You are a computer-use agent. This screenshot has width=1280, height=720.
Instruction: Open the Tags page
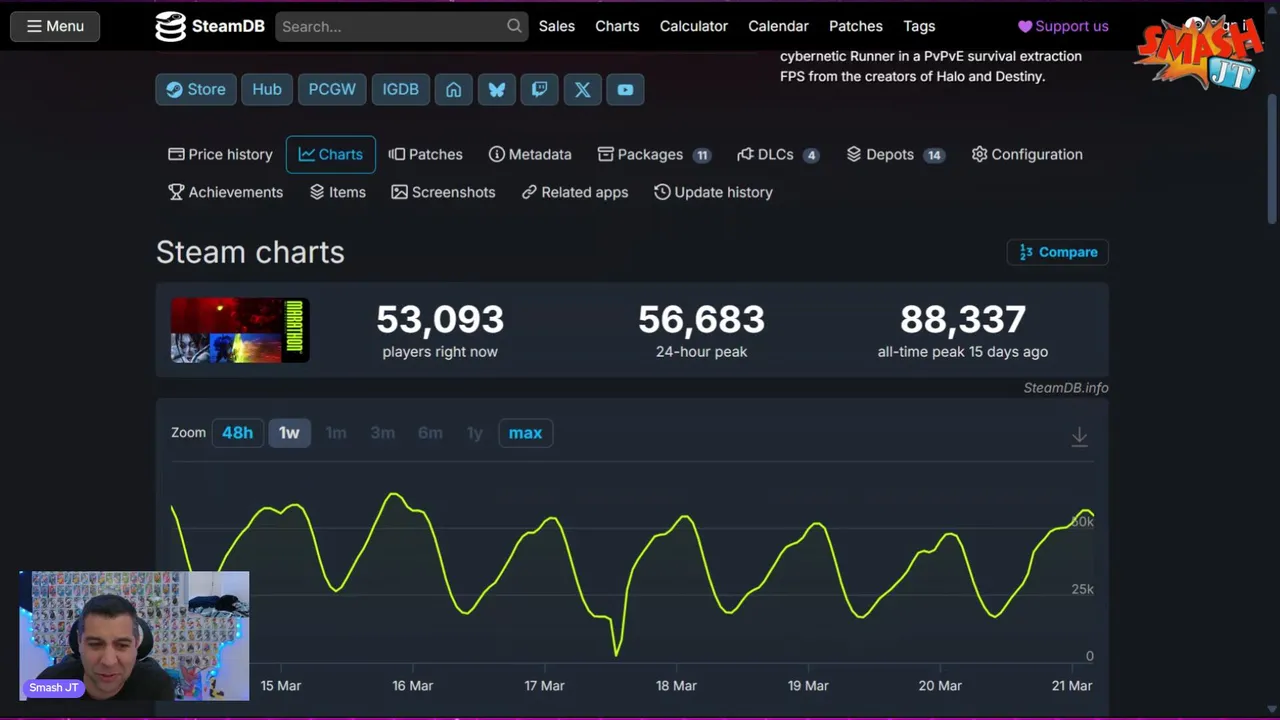tap(919, 26)
